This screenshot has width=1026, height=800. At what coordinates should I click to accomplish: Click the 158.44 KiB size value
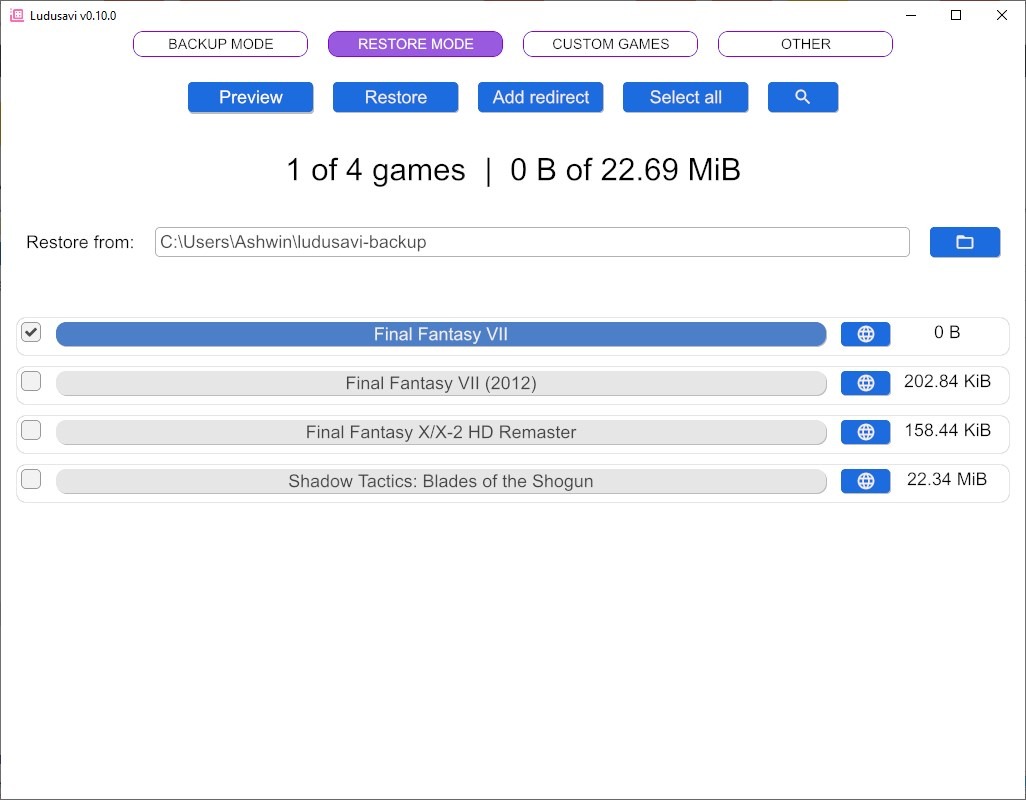point(947,430)
